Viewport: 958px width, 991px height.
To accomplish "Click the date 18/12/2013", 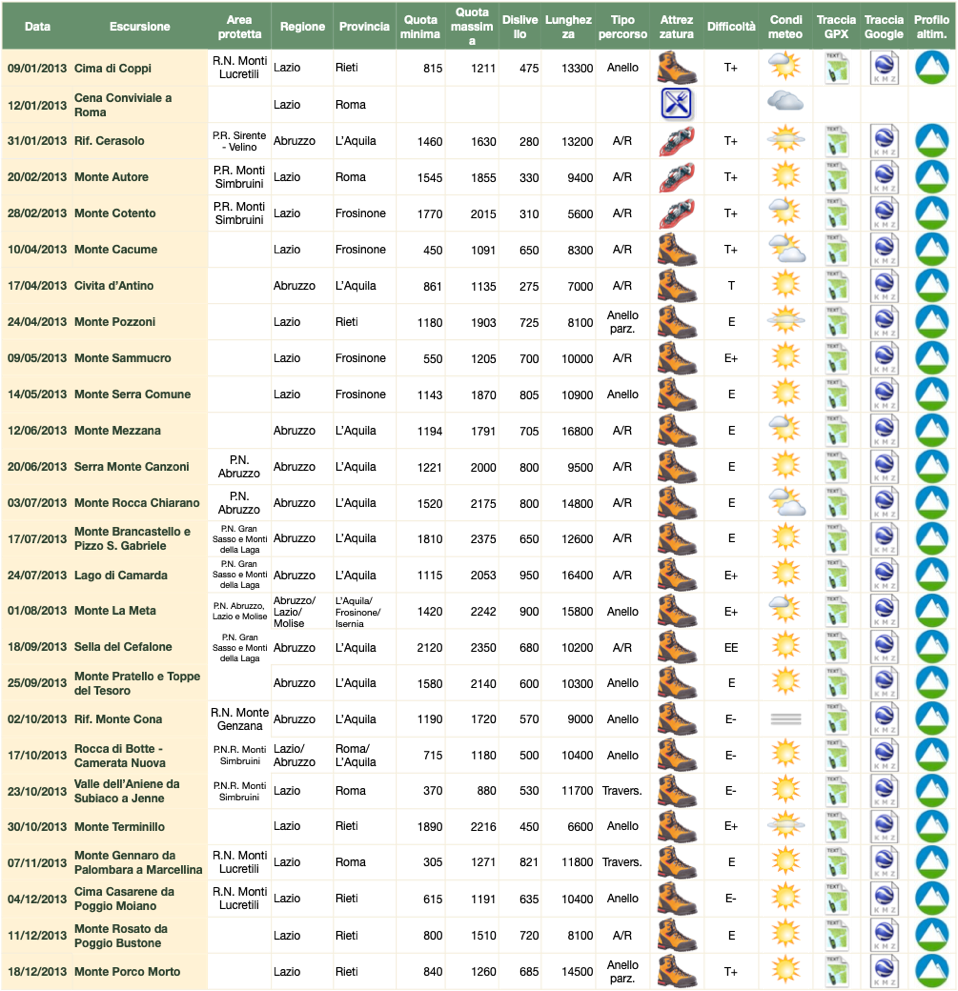I will click(x=37, y=971).
